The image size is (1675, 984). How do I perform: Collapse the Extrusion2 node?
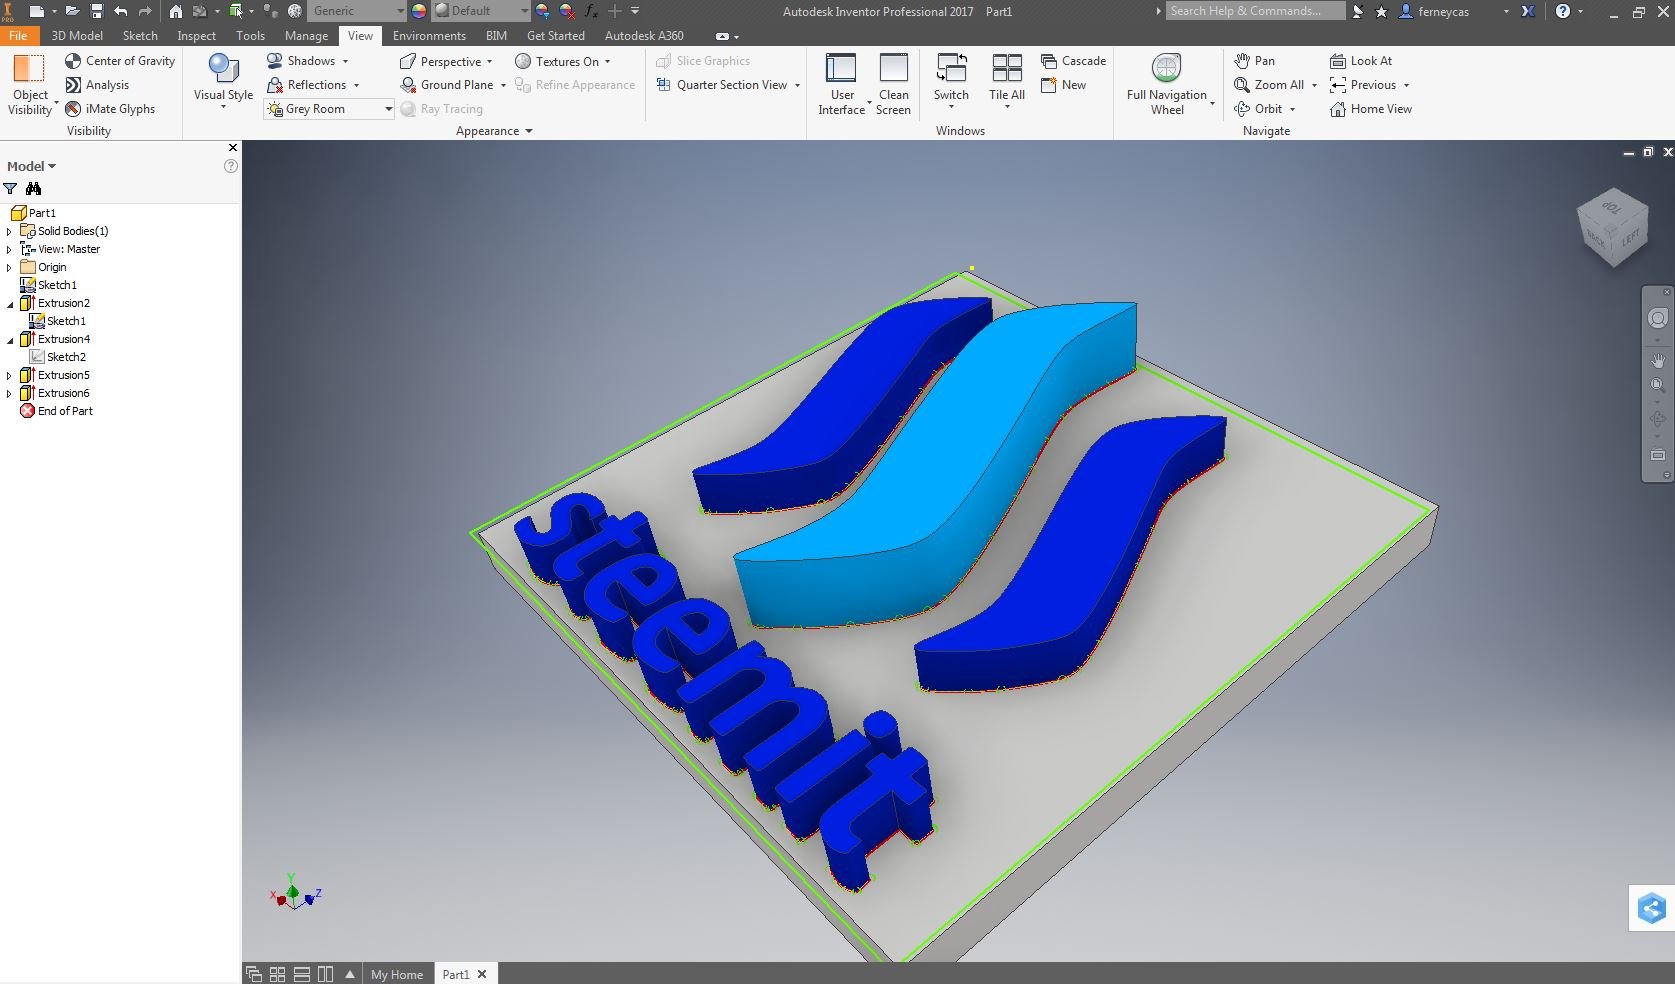pos(10,303)
